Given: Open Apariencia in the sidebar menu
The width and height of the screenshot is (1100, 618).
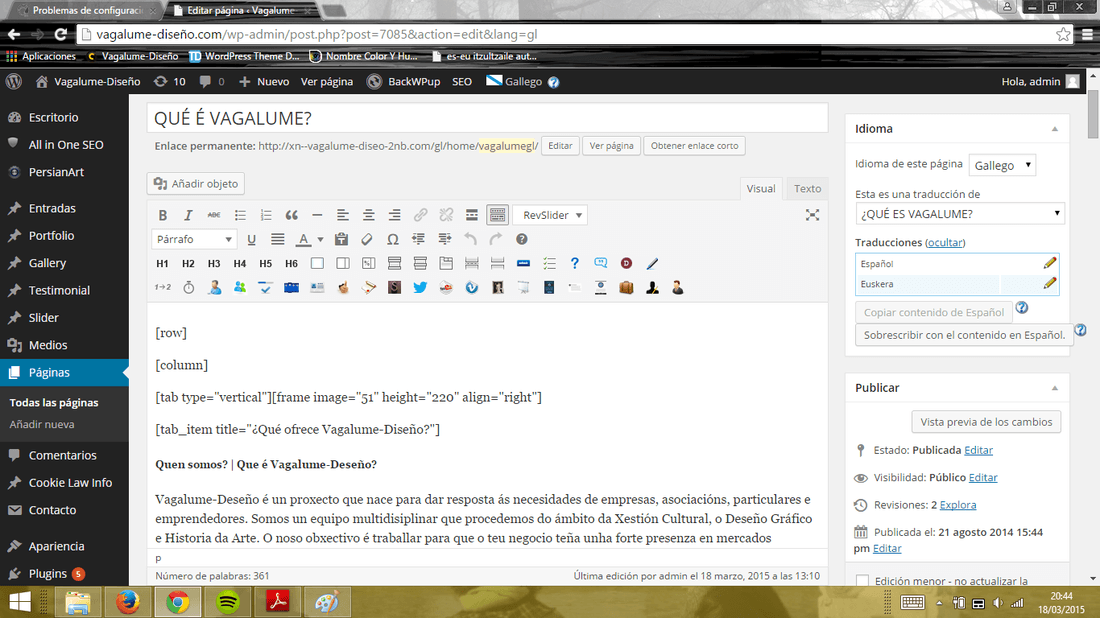Looking at the screenshot, I should coord(65,546).
